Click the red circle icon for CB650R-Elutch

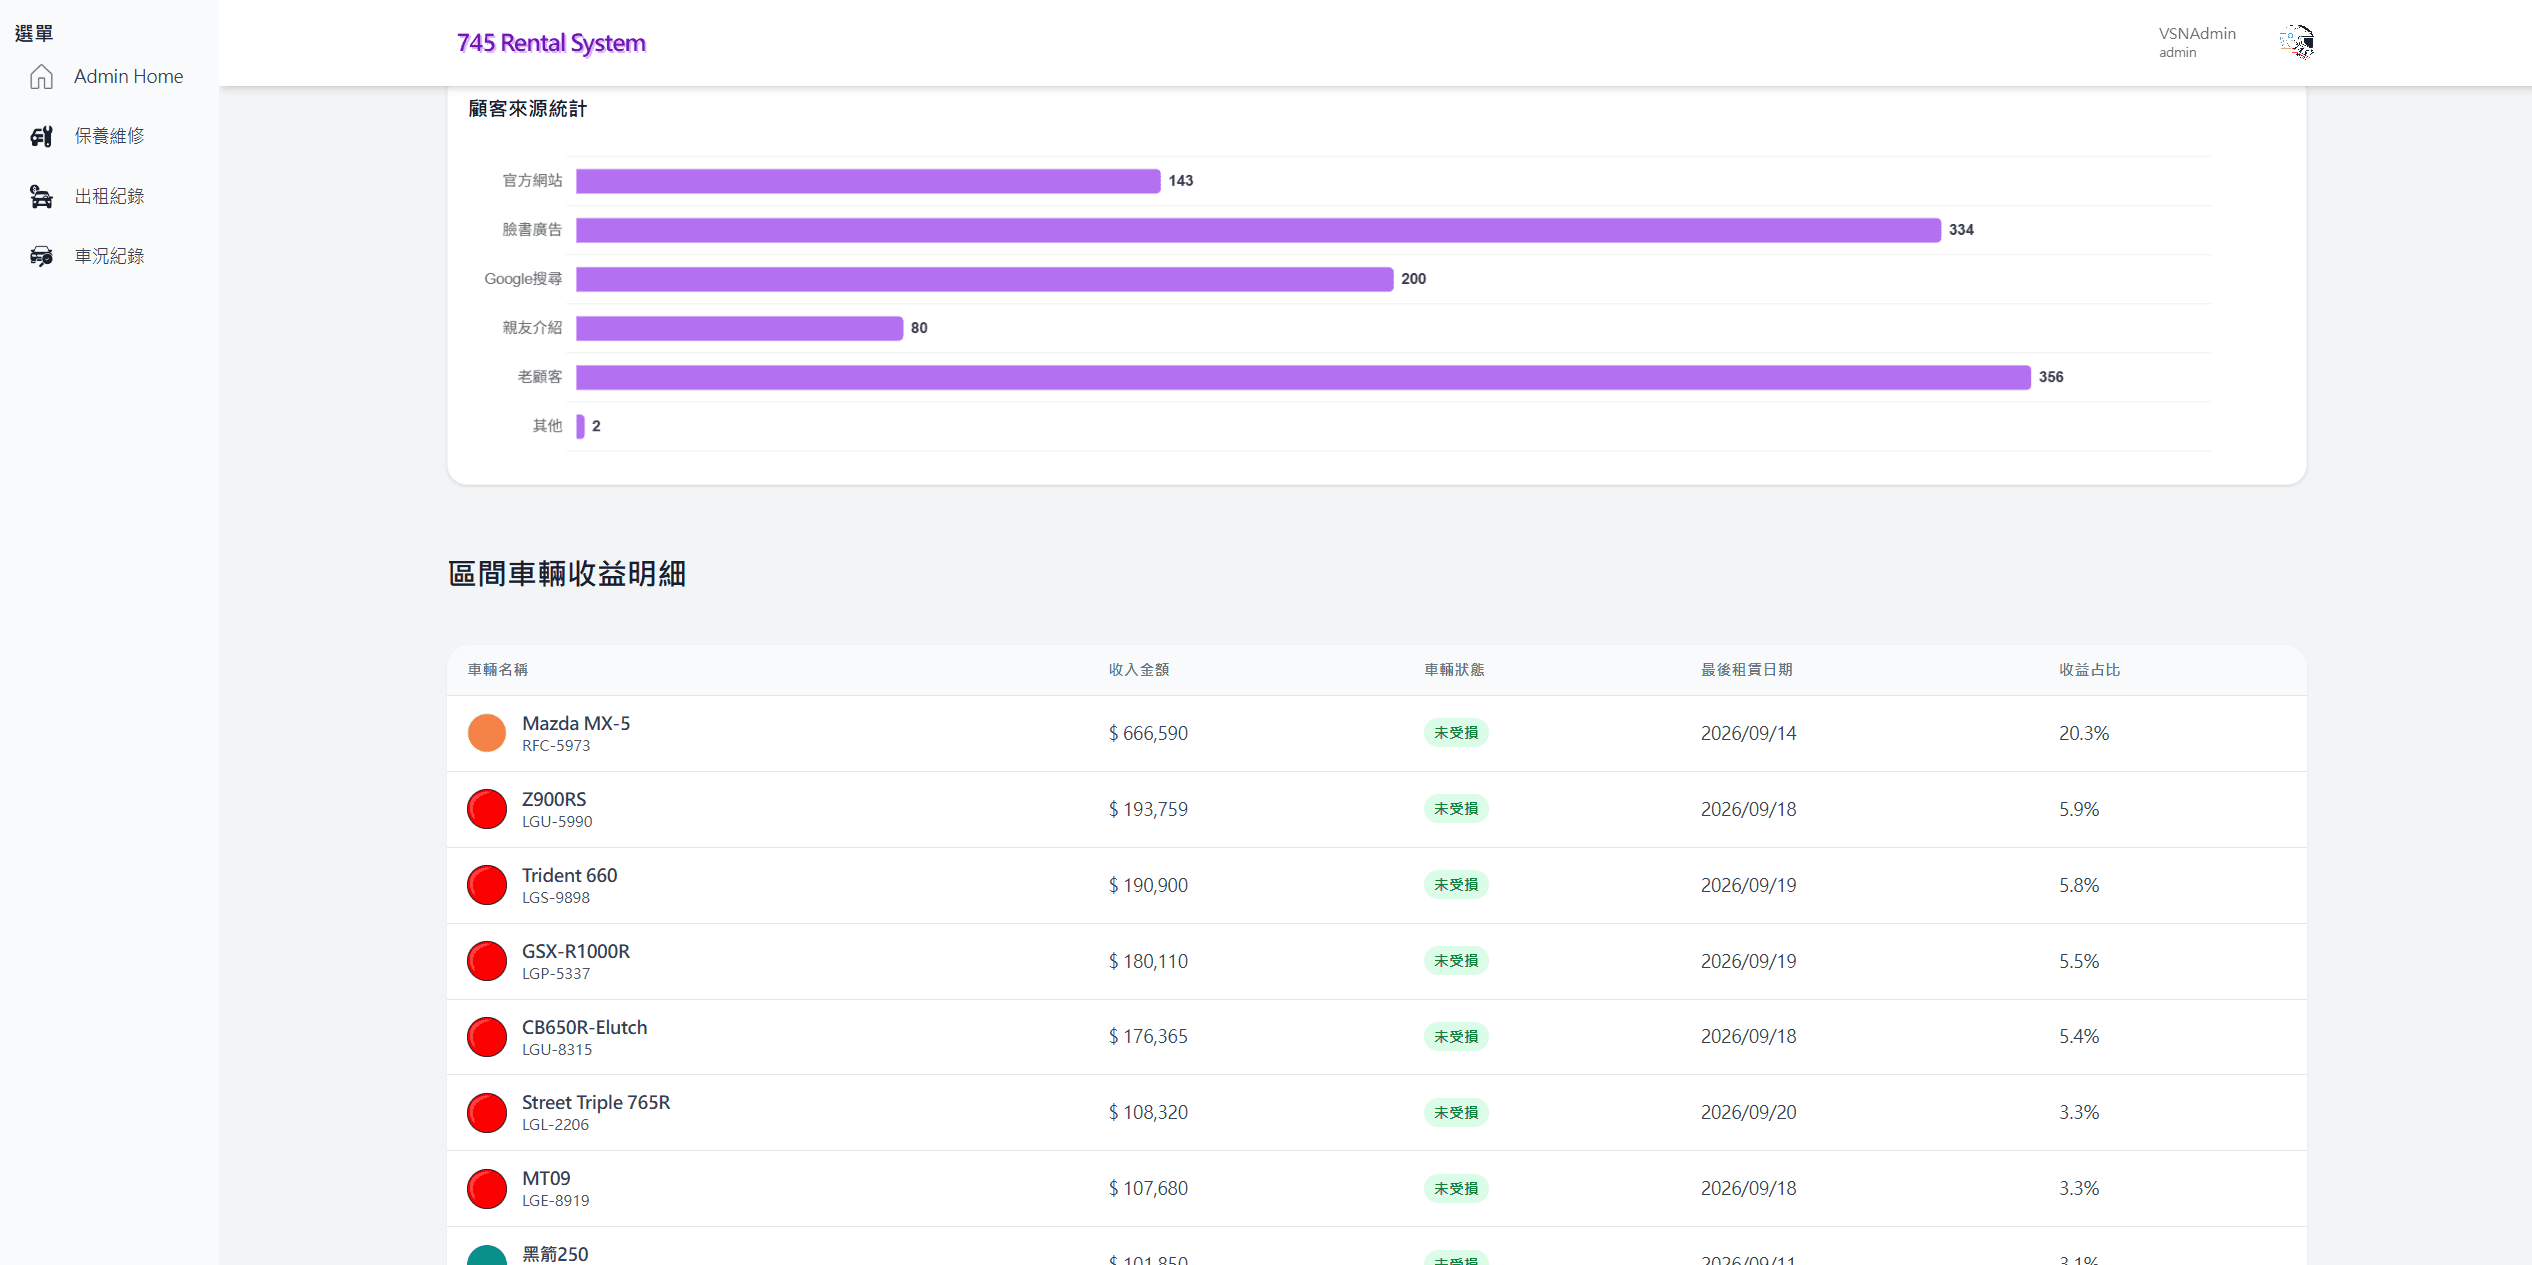click(x=487, y=1037)
